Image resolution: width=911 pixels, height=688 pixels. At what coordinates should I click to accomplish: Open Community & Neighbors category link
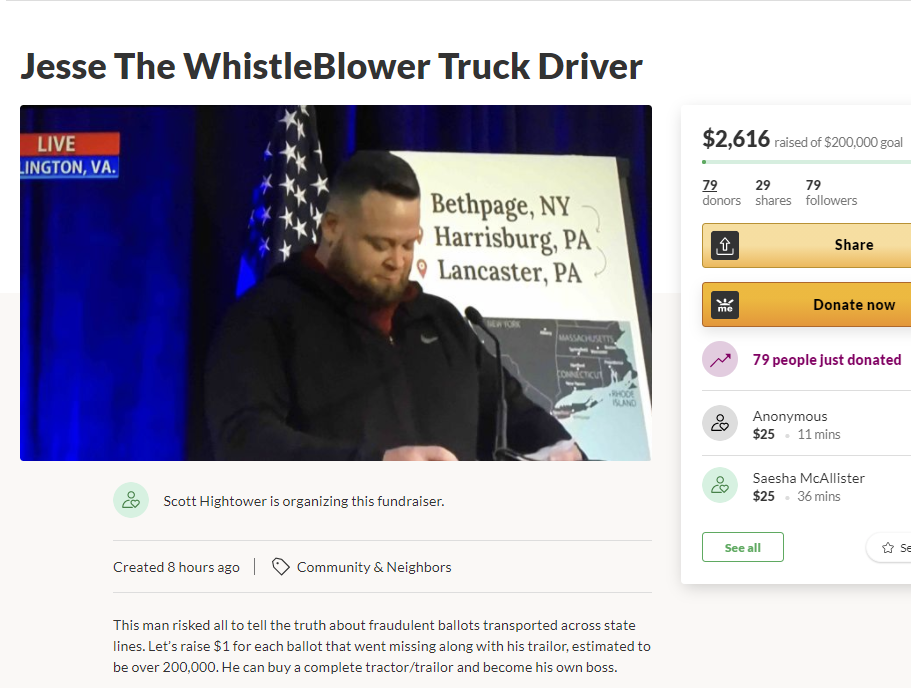click(x=374, y=567)
